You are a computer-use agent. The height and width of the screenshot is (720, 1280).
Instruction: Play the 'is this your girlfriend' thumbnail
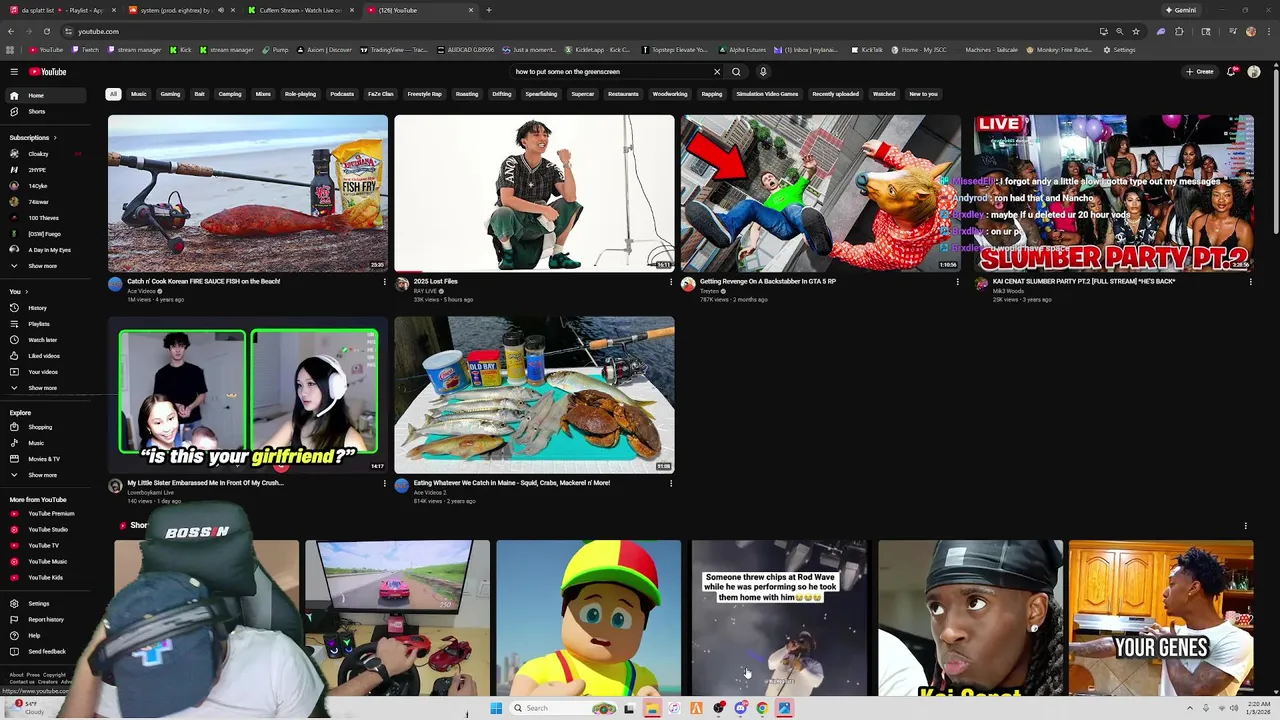click(248, 395)
